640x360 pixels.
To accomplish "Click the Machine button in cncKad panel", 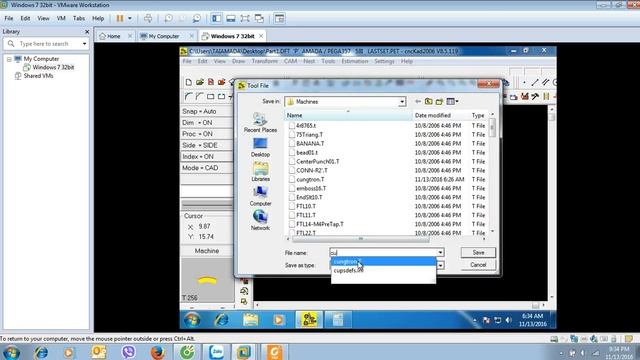I will 207,251.
